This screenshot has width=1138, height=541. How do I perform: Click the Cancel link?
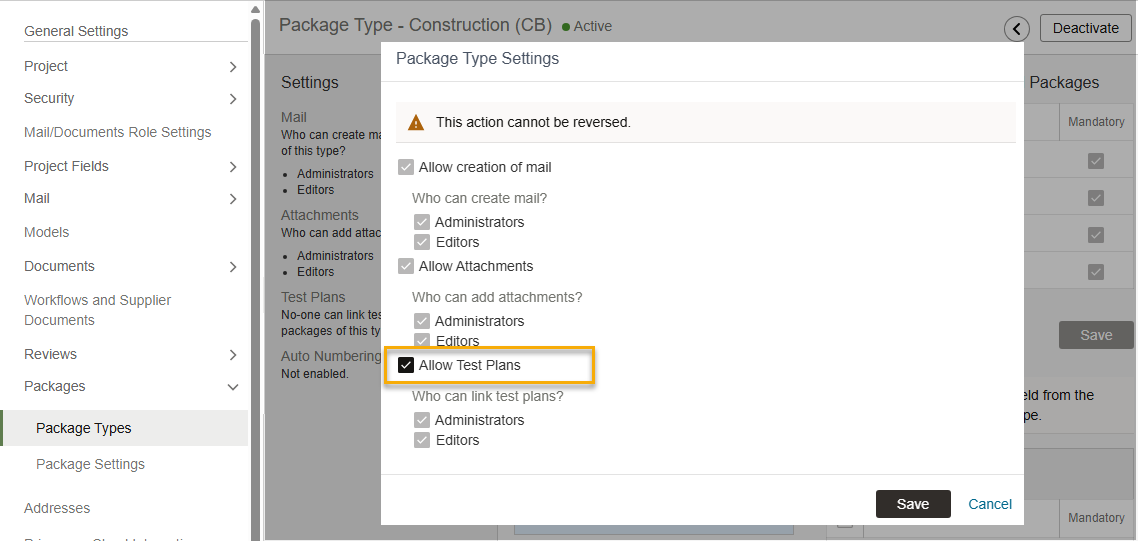(990, 504)
